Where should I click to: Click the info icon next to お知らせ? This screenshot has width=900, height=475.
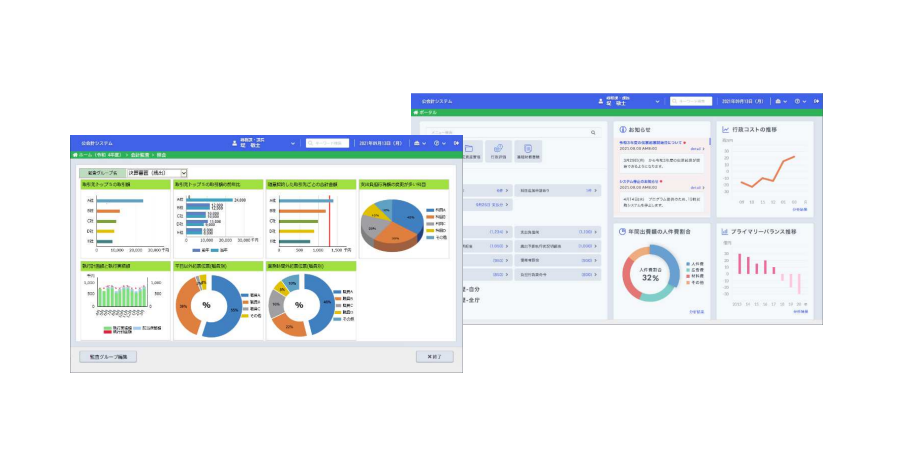coord(621,129)
